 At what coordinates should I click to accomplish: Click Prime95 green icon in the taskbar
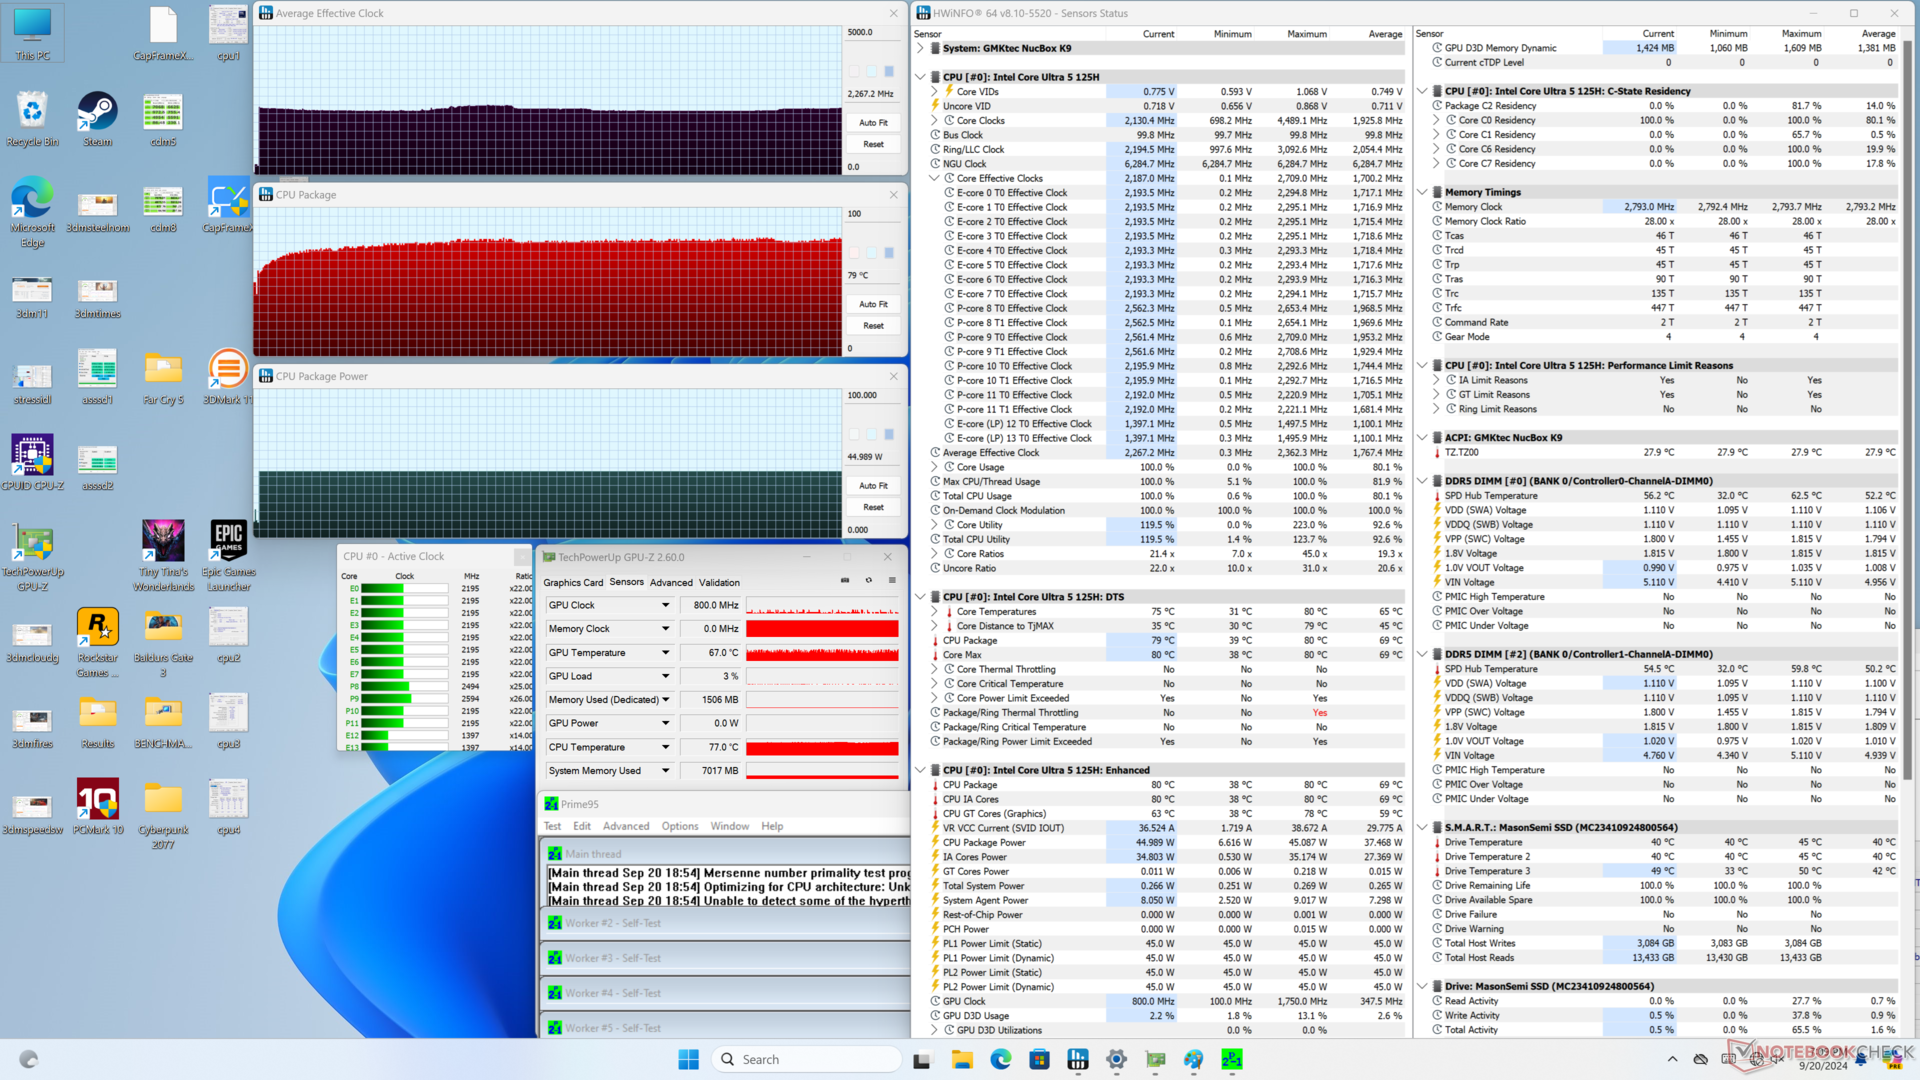1232,1059
